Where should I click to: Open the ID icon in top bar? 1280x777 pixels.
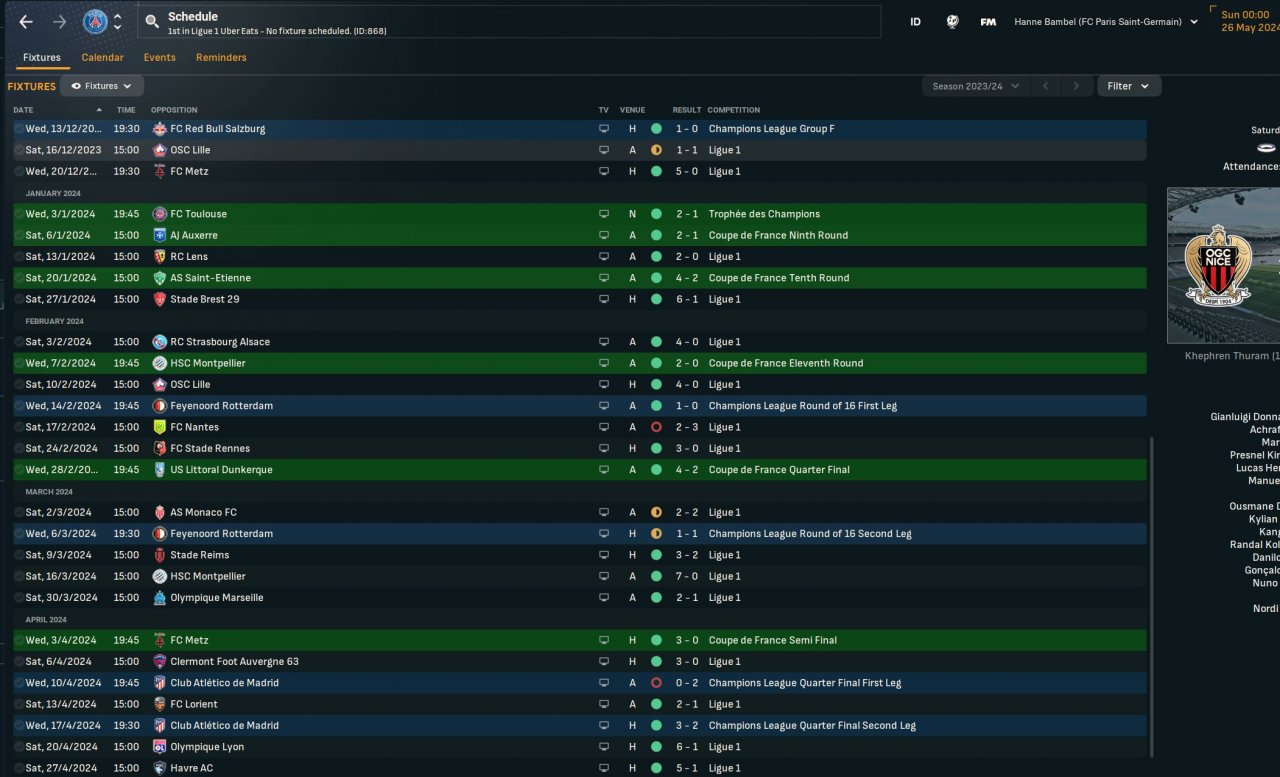coord(915,22)
